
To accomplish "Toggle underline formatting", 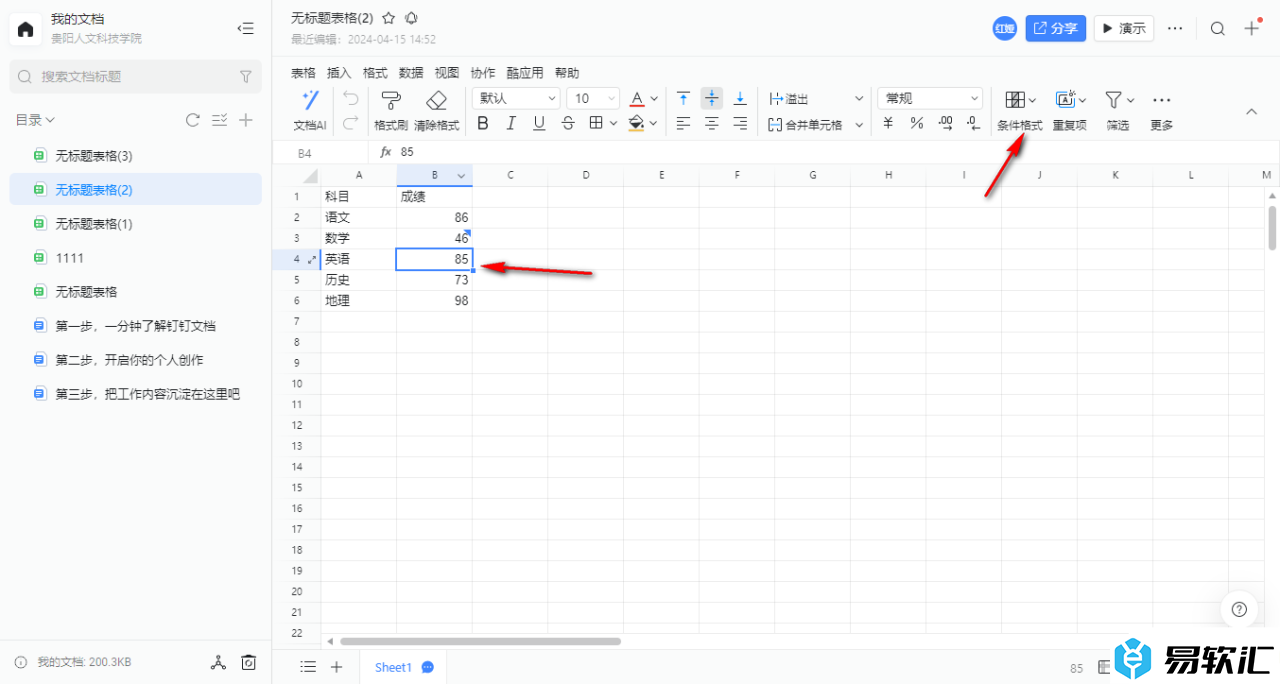I will [539, 123].
